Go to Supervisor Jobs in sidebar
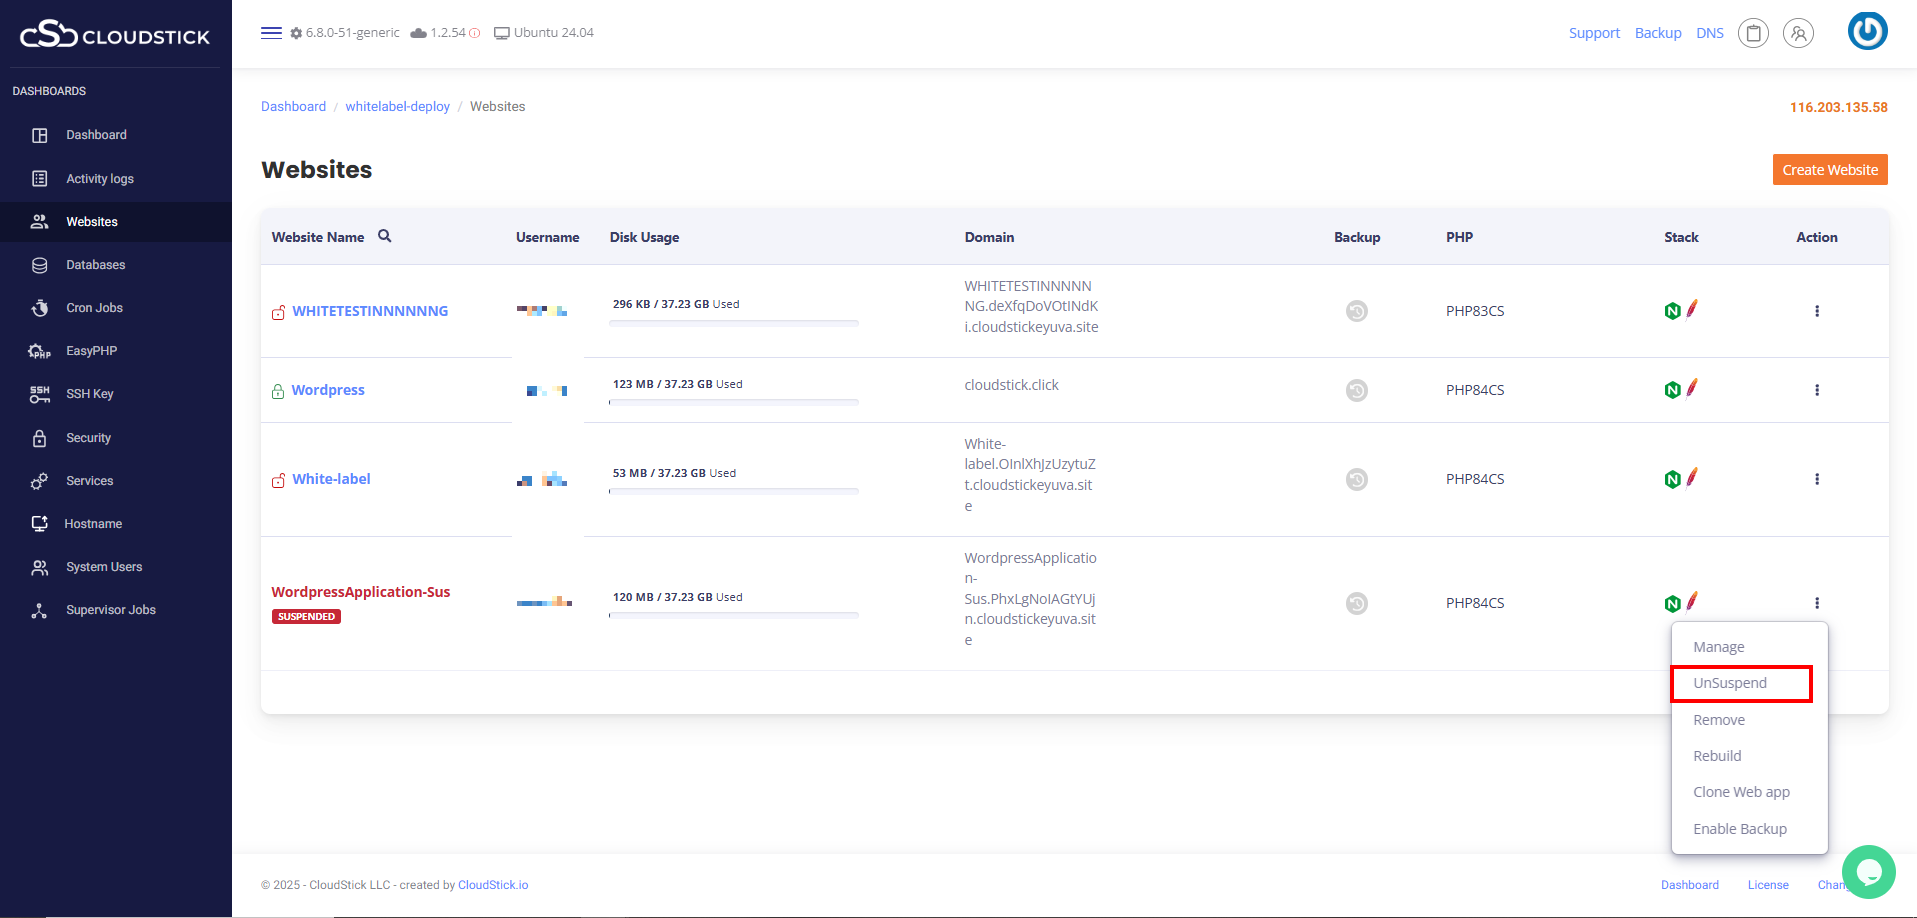 110,610
